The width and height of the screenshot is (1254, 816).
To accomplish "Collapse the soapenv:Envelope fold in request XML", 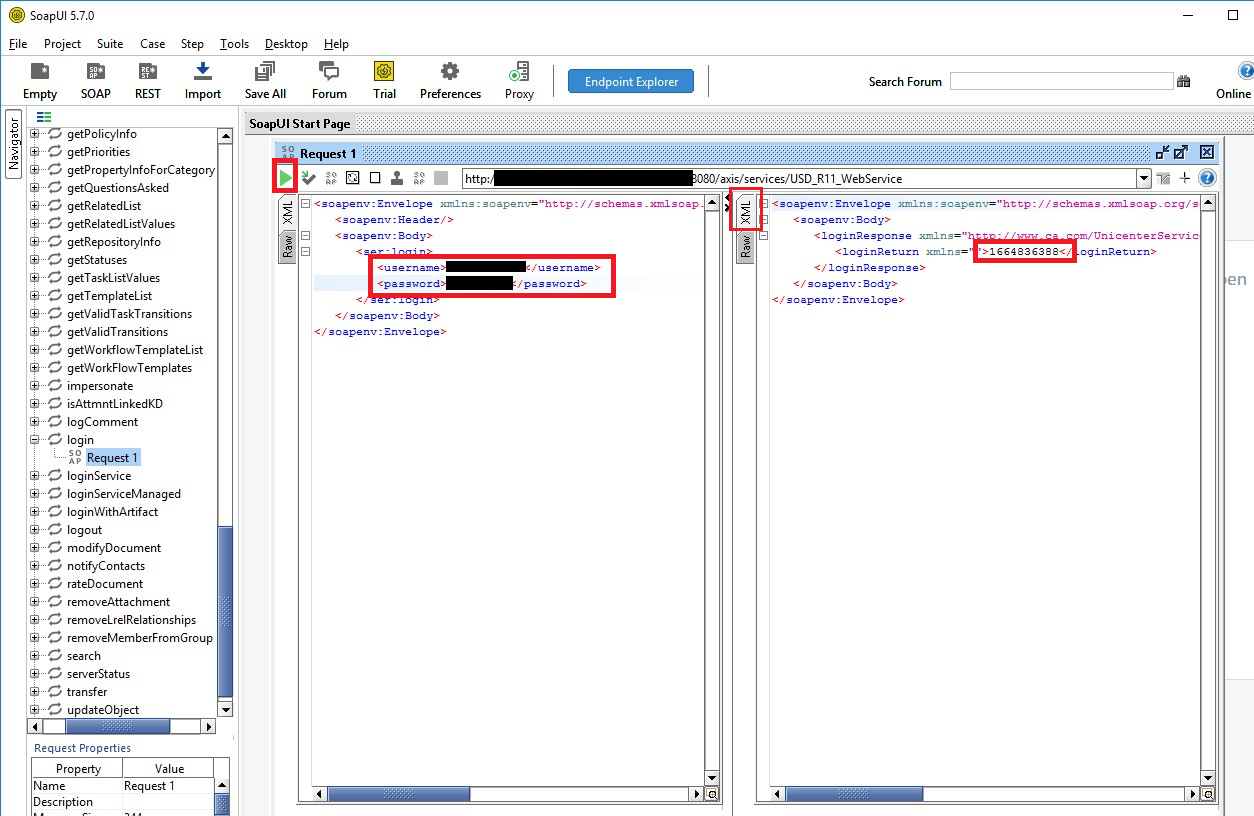I will pyautogui.click(x=304, y=204).
